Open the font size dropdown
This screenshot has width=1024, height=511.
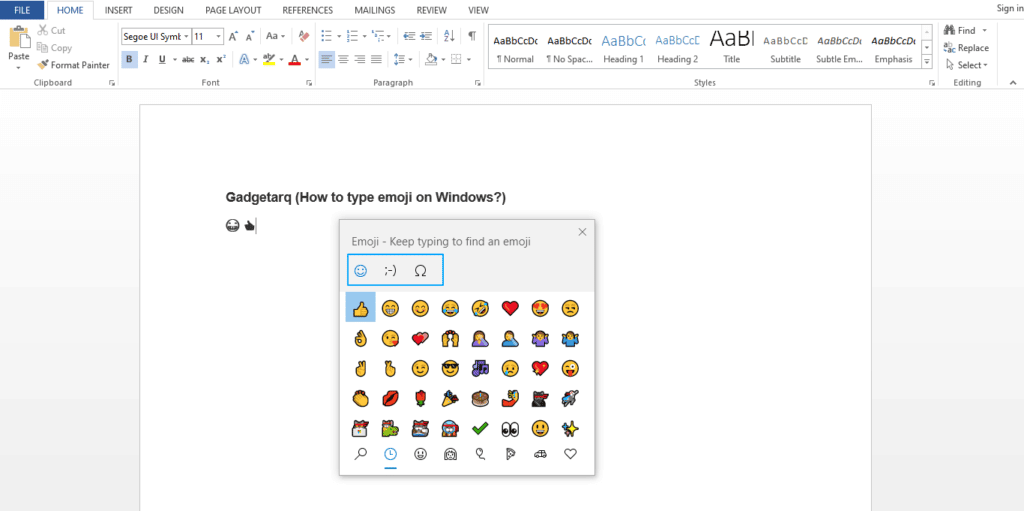[219, 37]
